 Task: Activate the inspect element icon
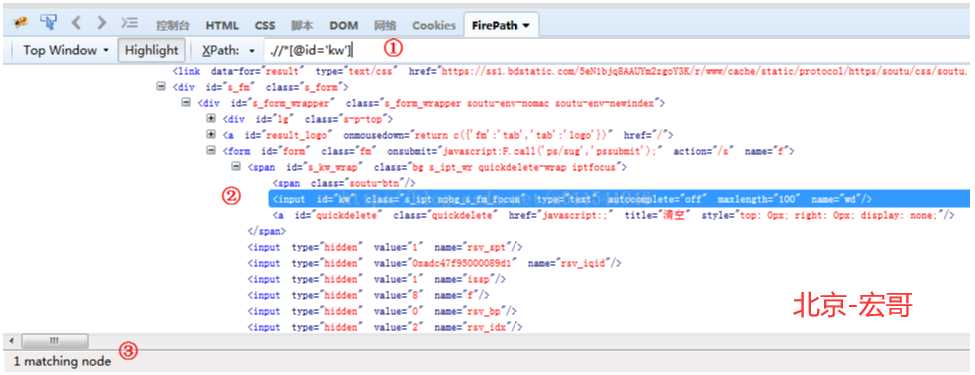[48, 23]
